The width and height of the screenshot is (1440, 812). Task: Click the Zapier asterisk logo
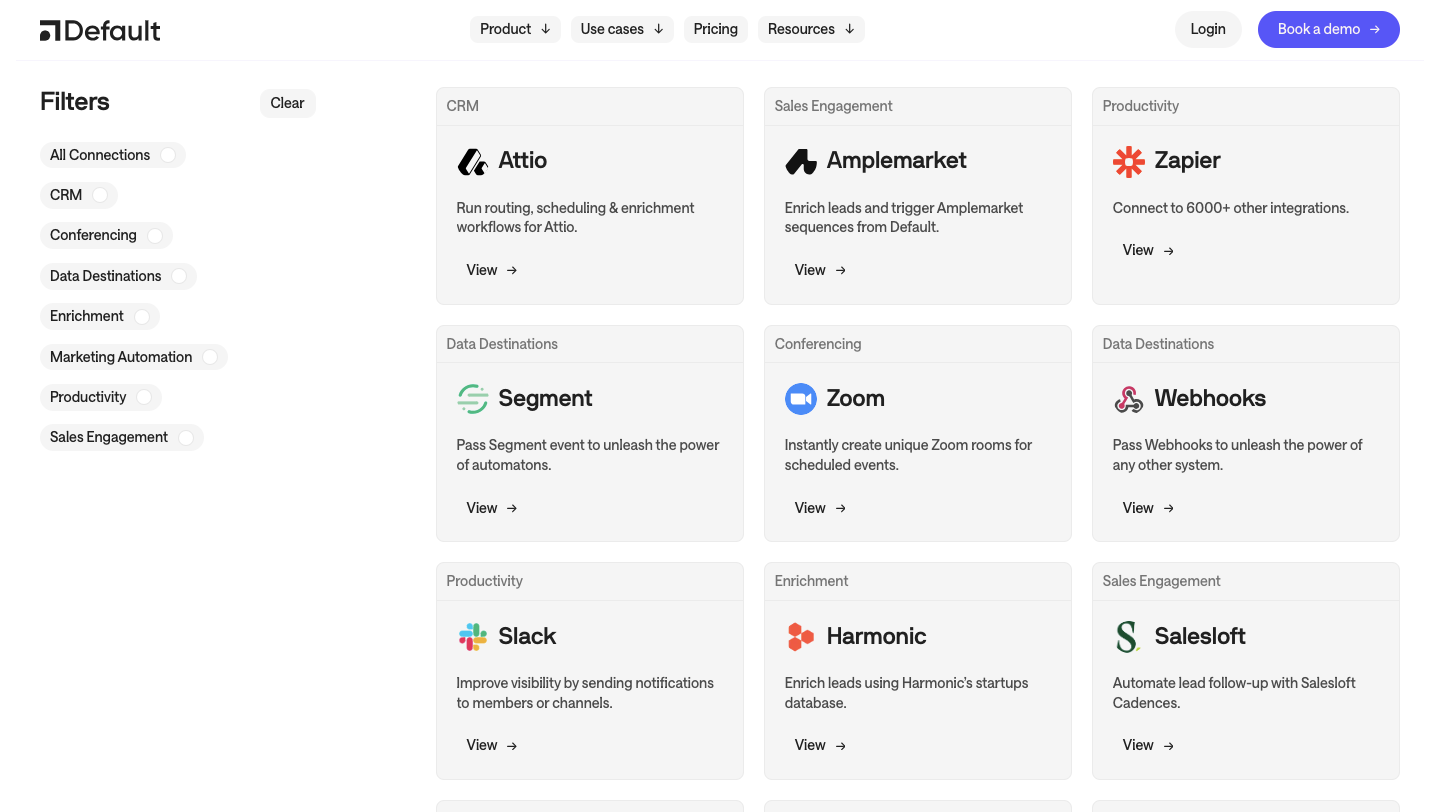pos(1128,161)
